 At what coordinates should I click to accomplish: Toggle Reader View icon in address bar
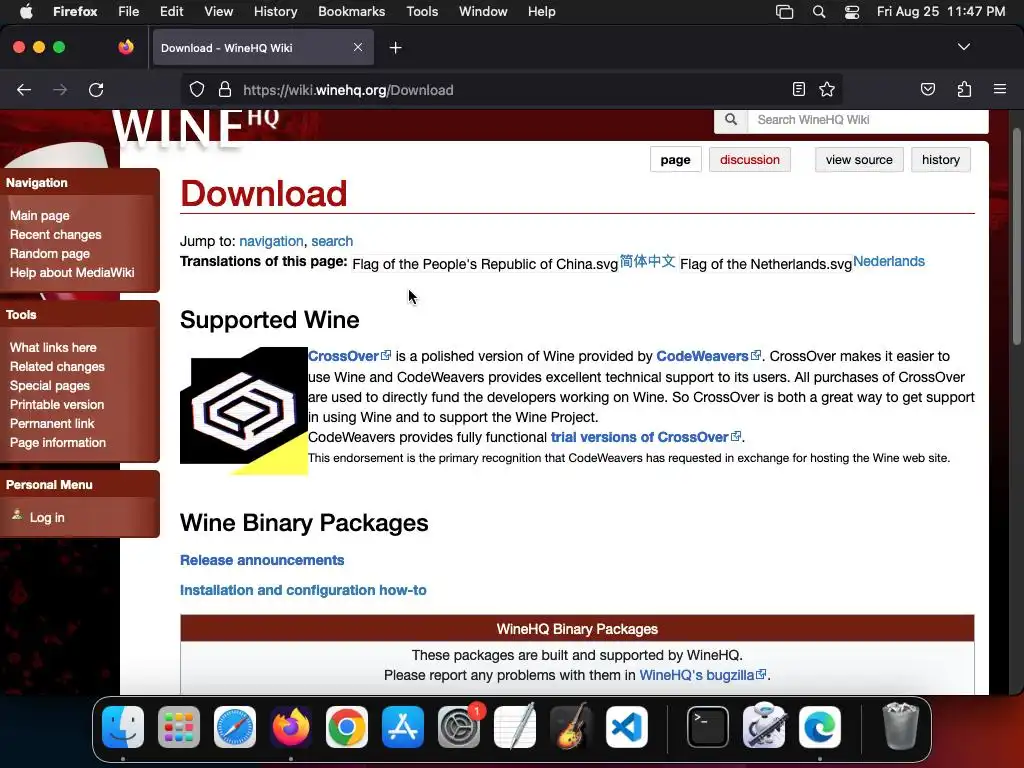[798, 89]
